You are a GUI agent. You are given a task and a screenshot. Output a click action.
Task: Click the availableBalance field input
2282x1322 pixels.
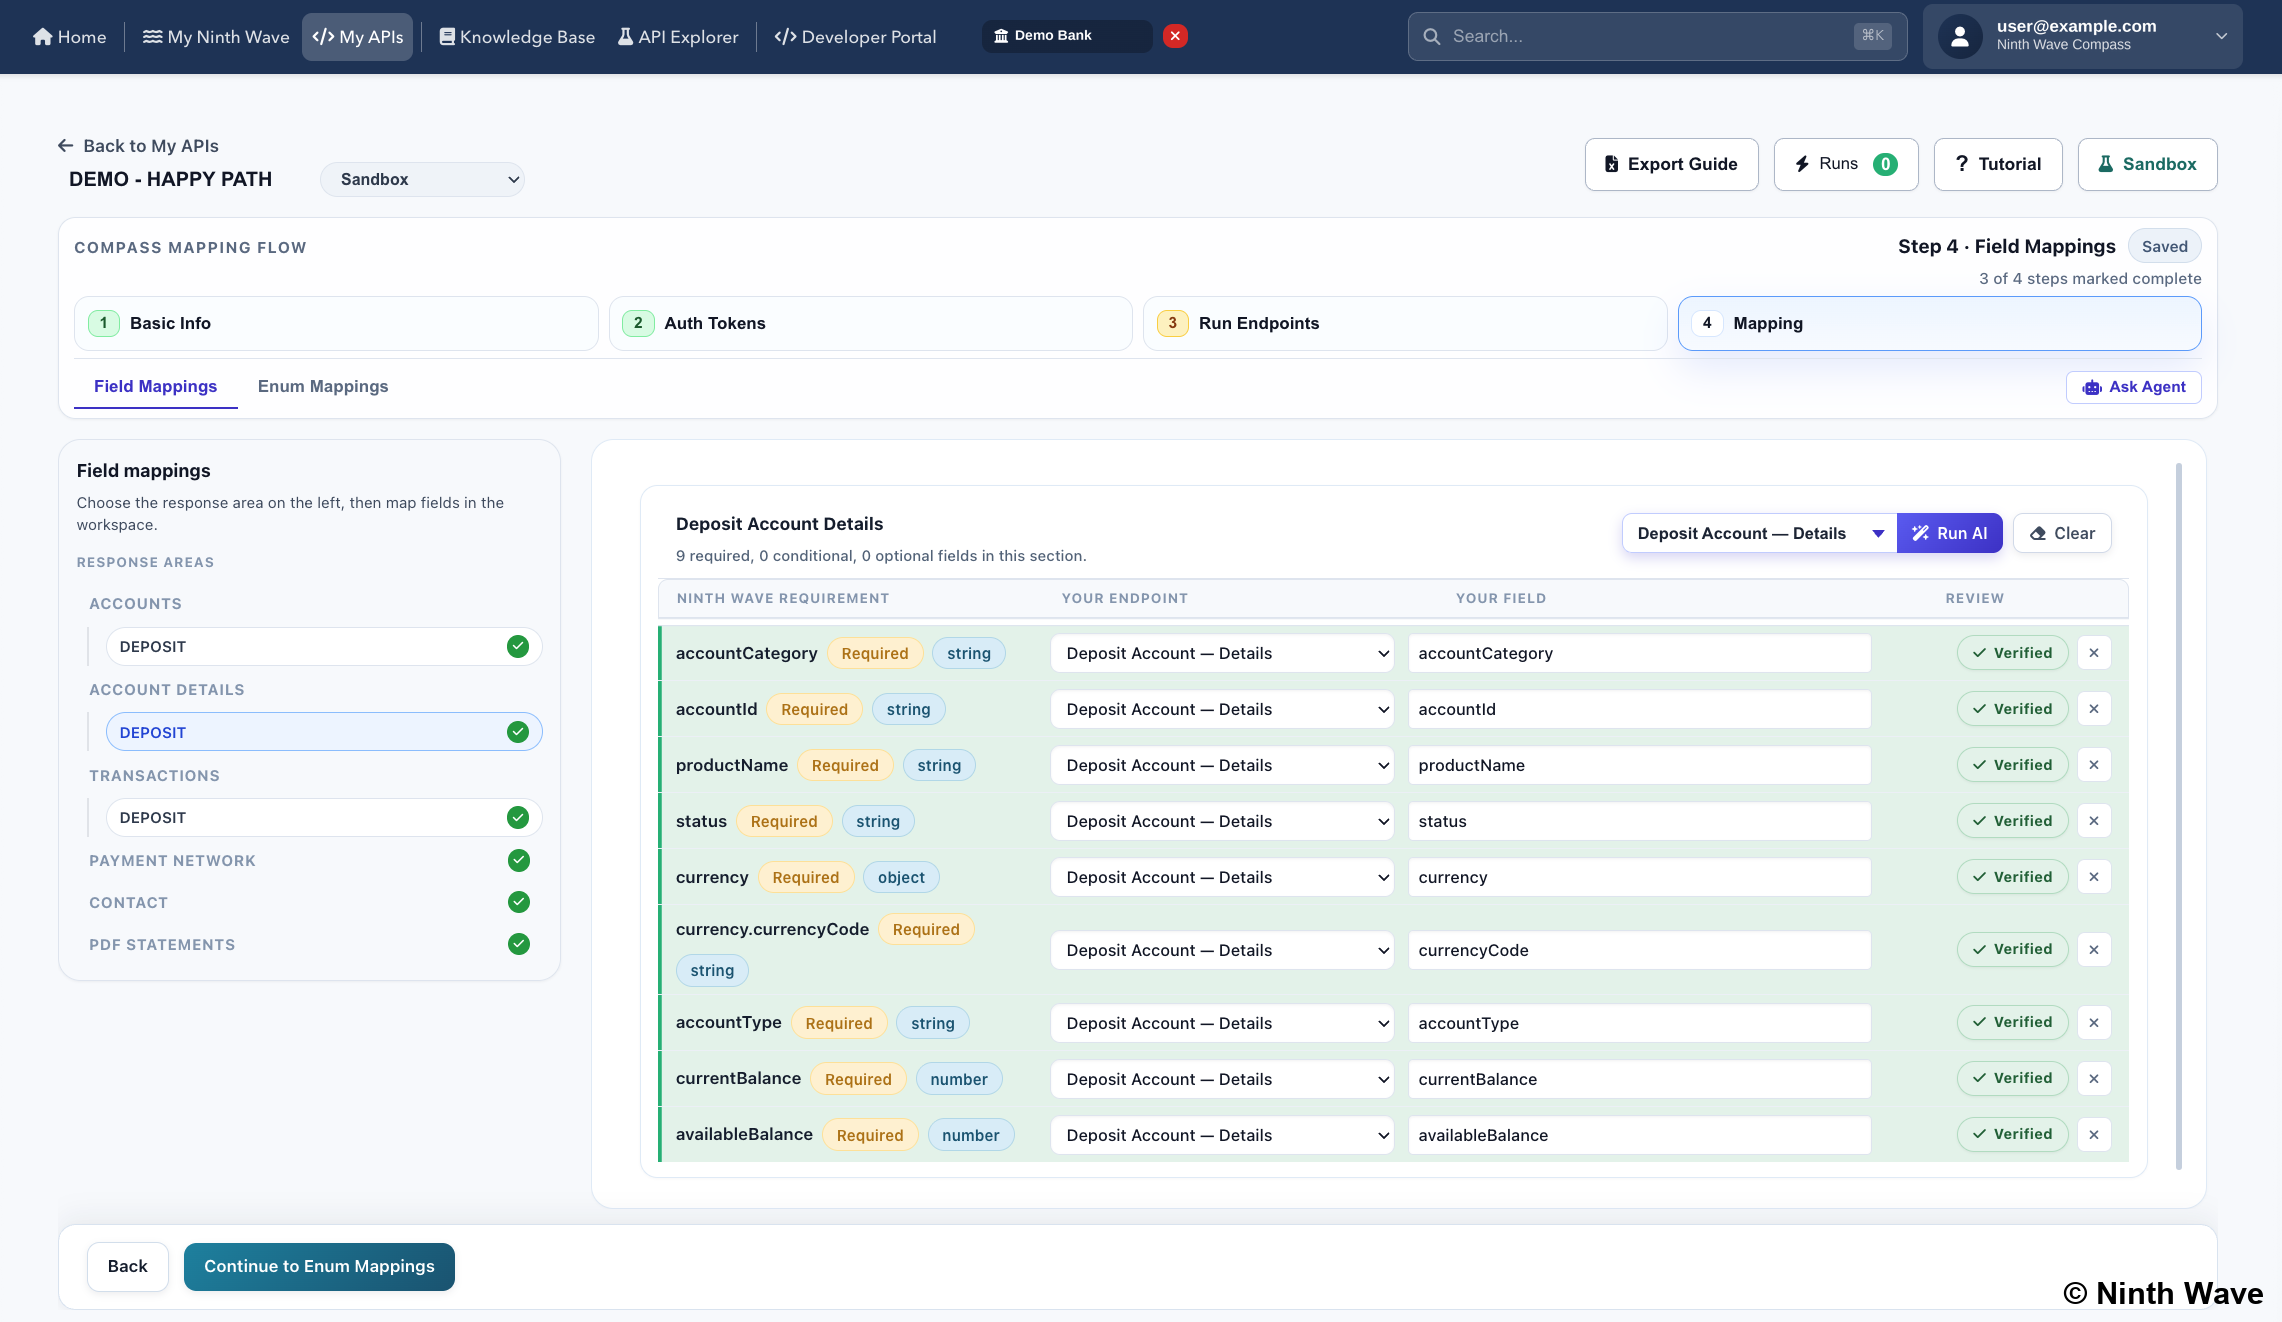[x=1639, y=1135]
